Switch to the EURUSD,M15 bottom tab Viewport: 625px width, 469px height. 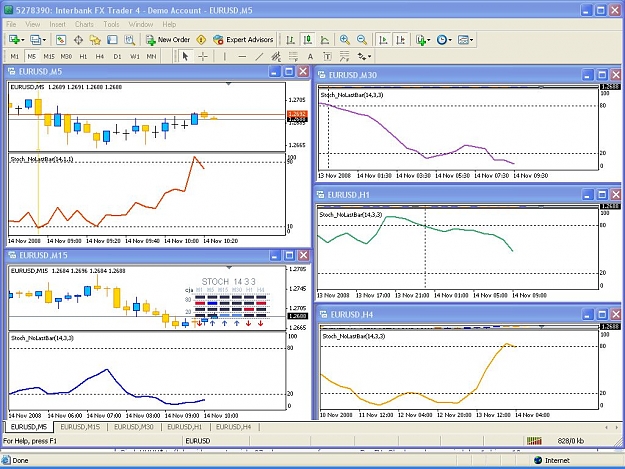[80, 427]
